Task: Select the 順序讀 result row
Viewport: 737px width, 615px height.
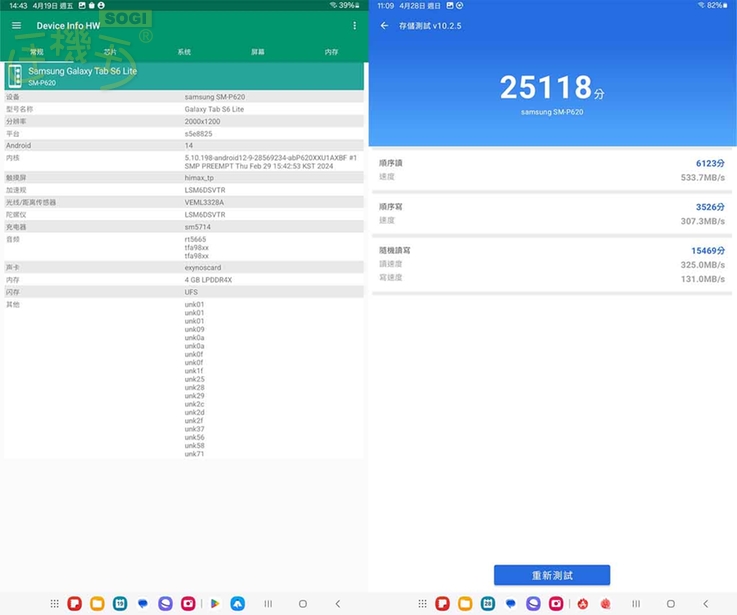Action: tap(552, 170)
